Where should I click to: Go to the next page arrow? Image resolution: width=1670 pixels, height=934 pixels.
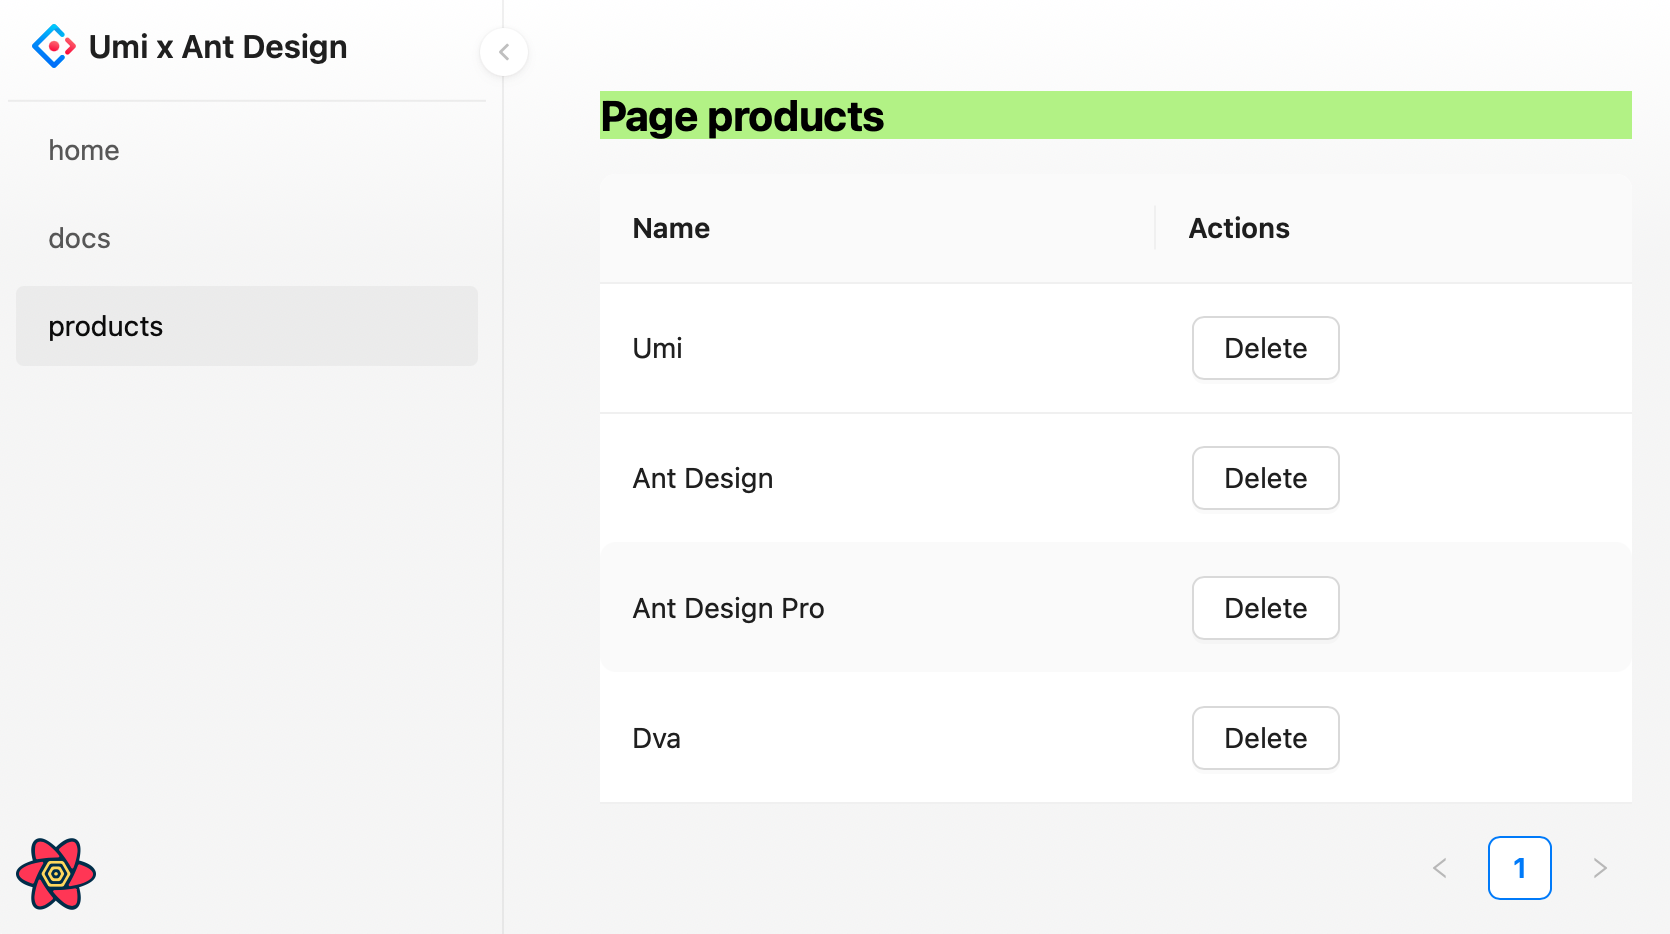[x=1600, y=868]
